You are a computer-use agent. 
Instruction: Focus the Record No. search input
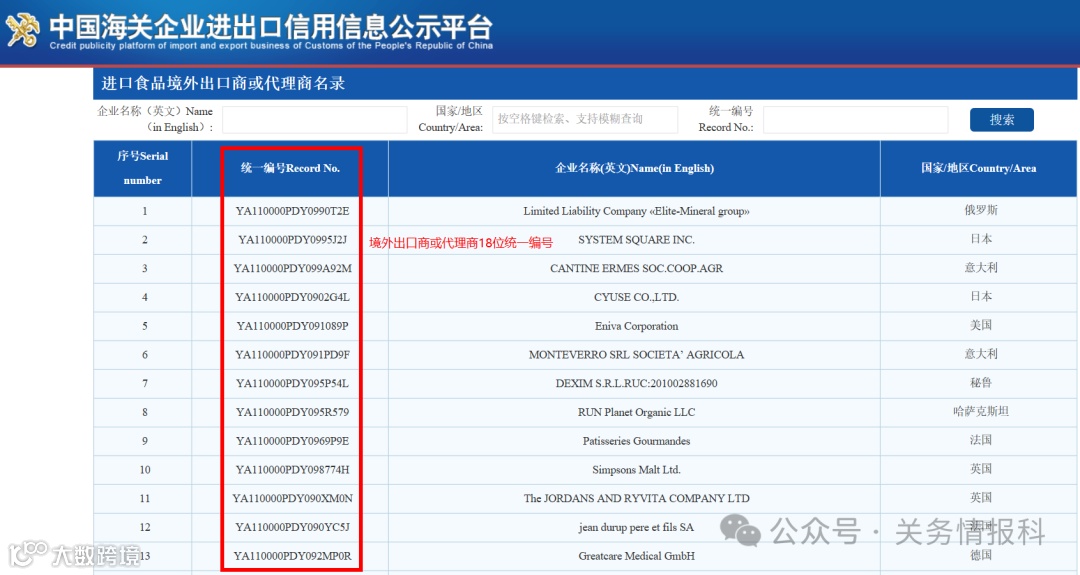(x=855, y=120)
